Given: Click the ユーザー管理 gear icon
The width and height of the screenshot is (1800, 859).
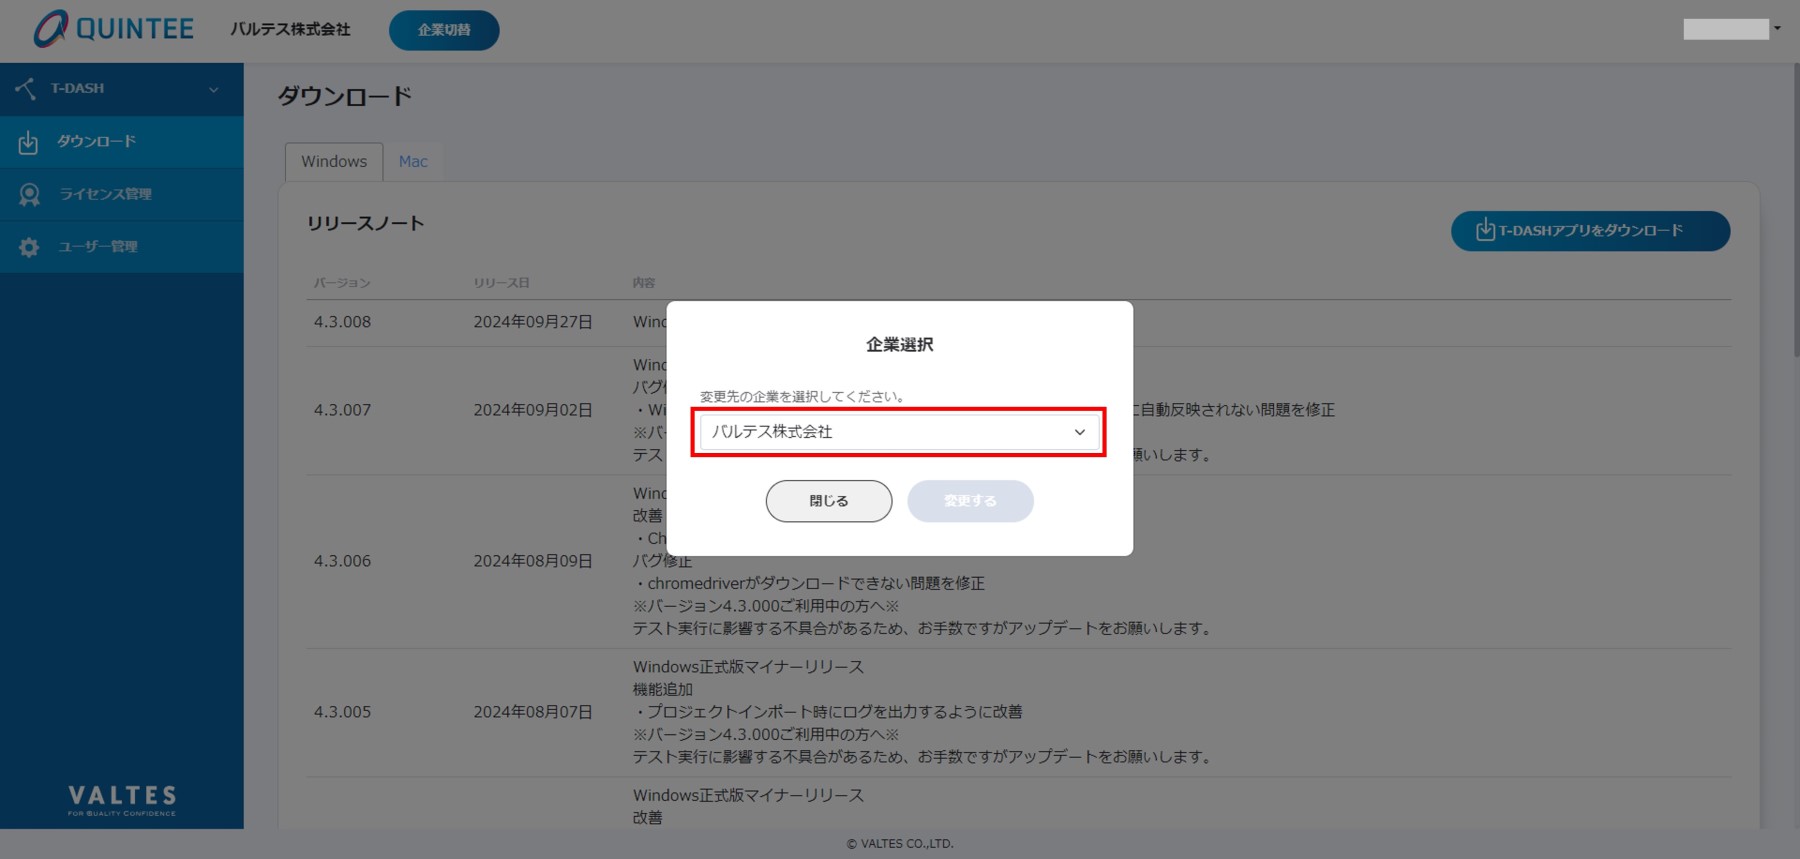Looking at the screenshot, I should [x=29, y=247].
